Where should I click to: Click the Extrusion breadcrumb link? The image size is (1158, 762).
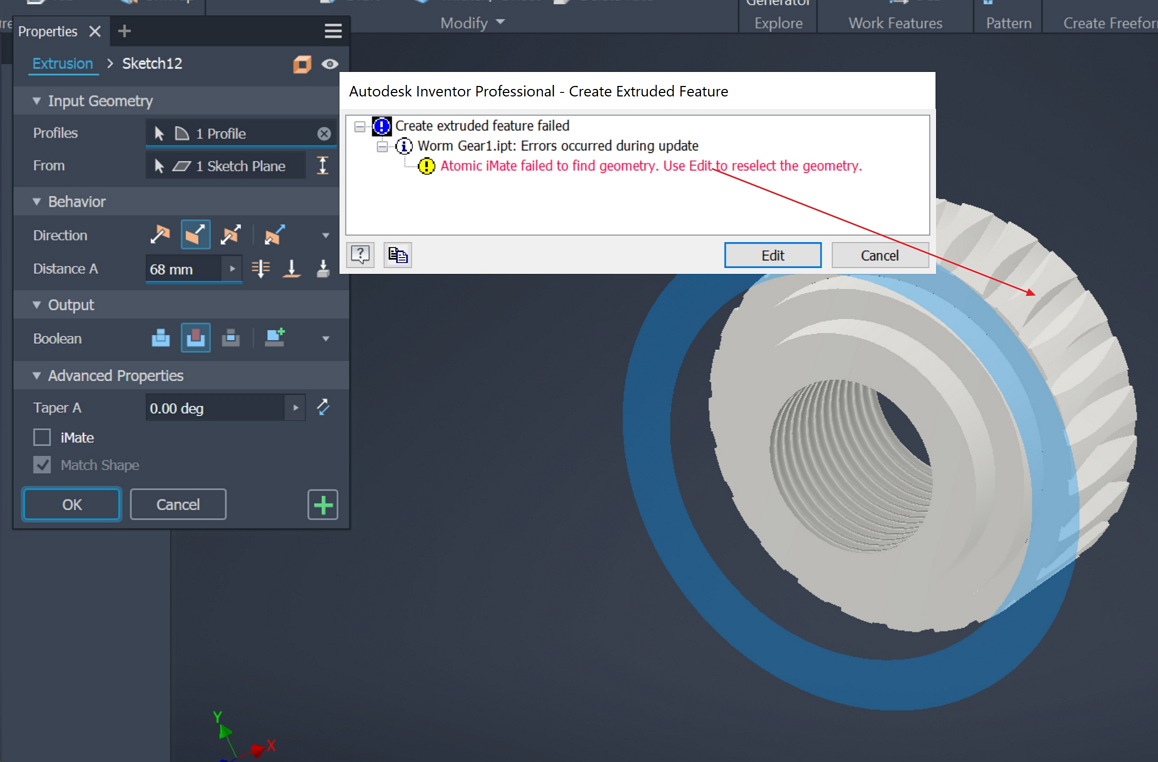(x=62, y=64)
